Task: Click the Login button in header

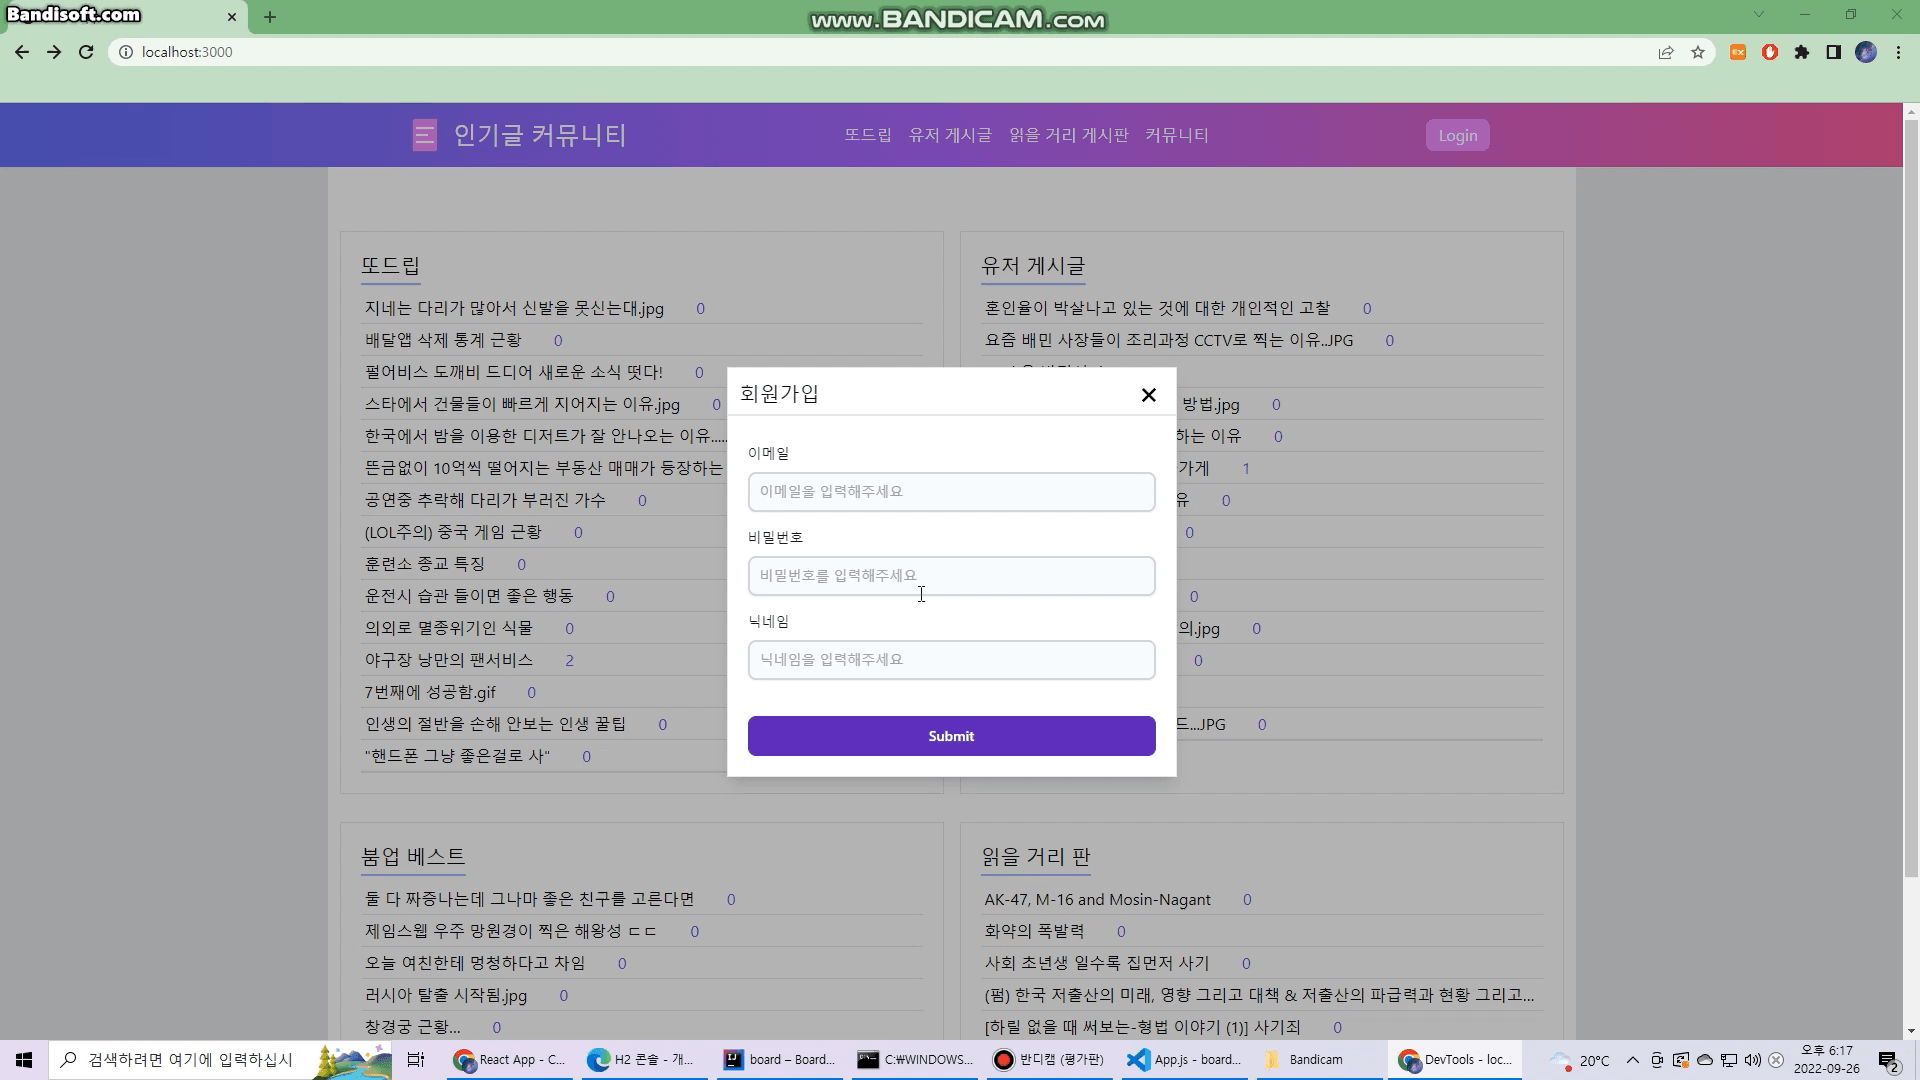Action: point(1457,135)
